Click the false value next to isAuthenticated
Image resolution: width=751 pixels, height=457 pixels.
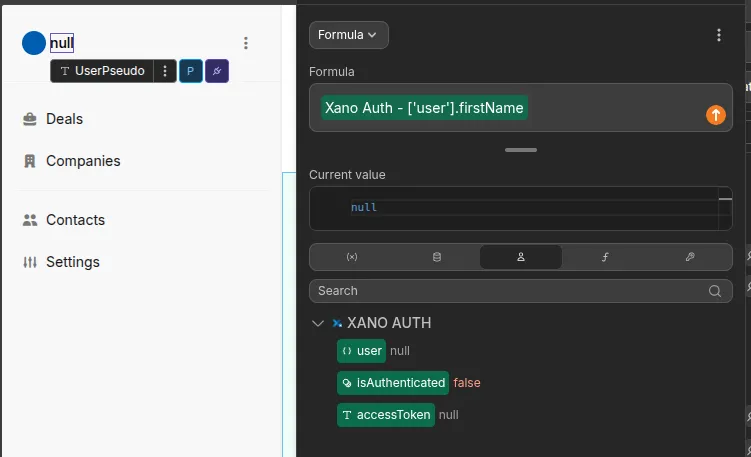(467, 383)
